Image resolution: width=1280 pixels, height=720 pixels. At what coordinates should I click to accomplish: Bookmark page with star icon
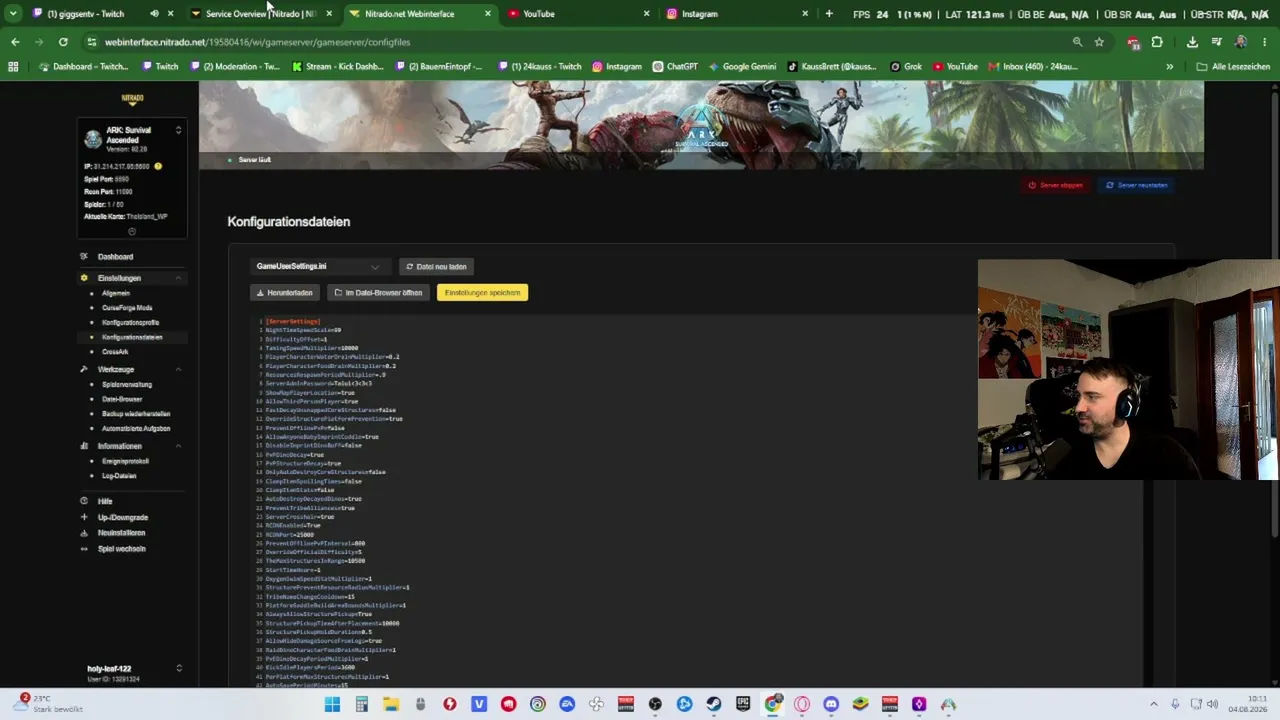tap(1099, 42)
